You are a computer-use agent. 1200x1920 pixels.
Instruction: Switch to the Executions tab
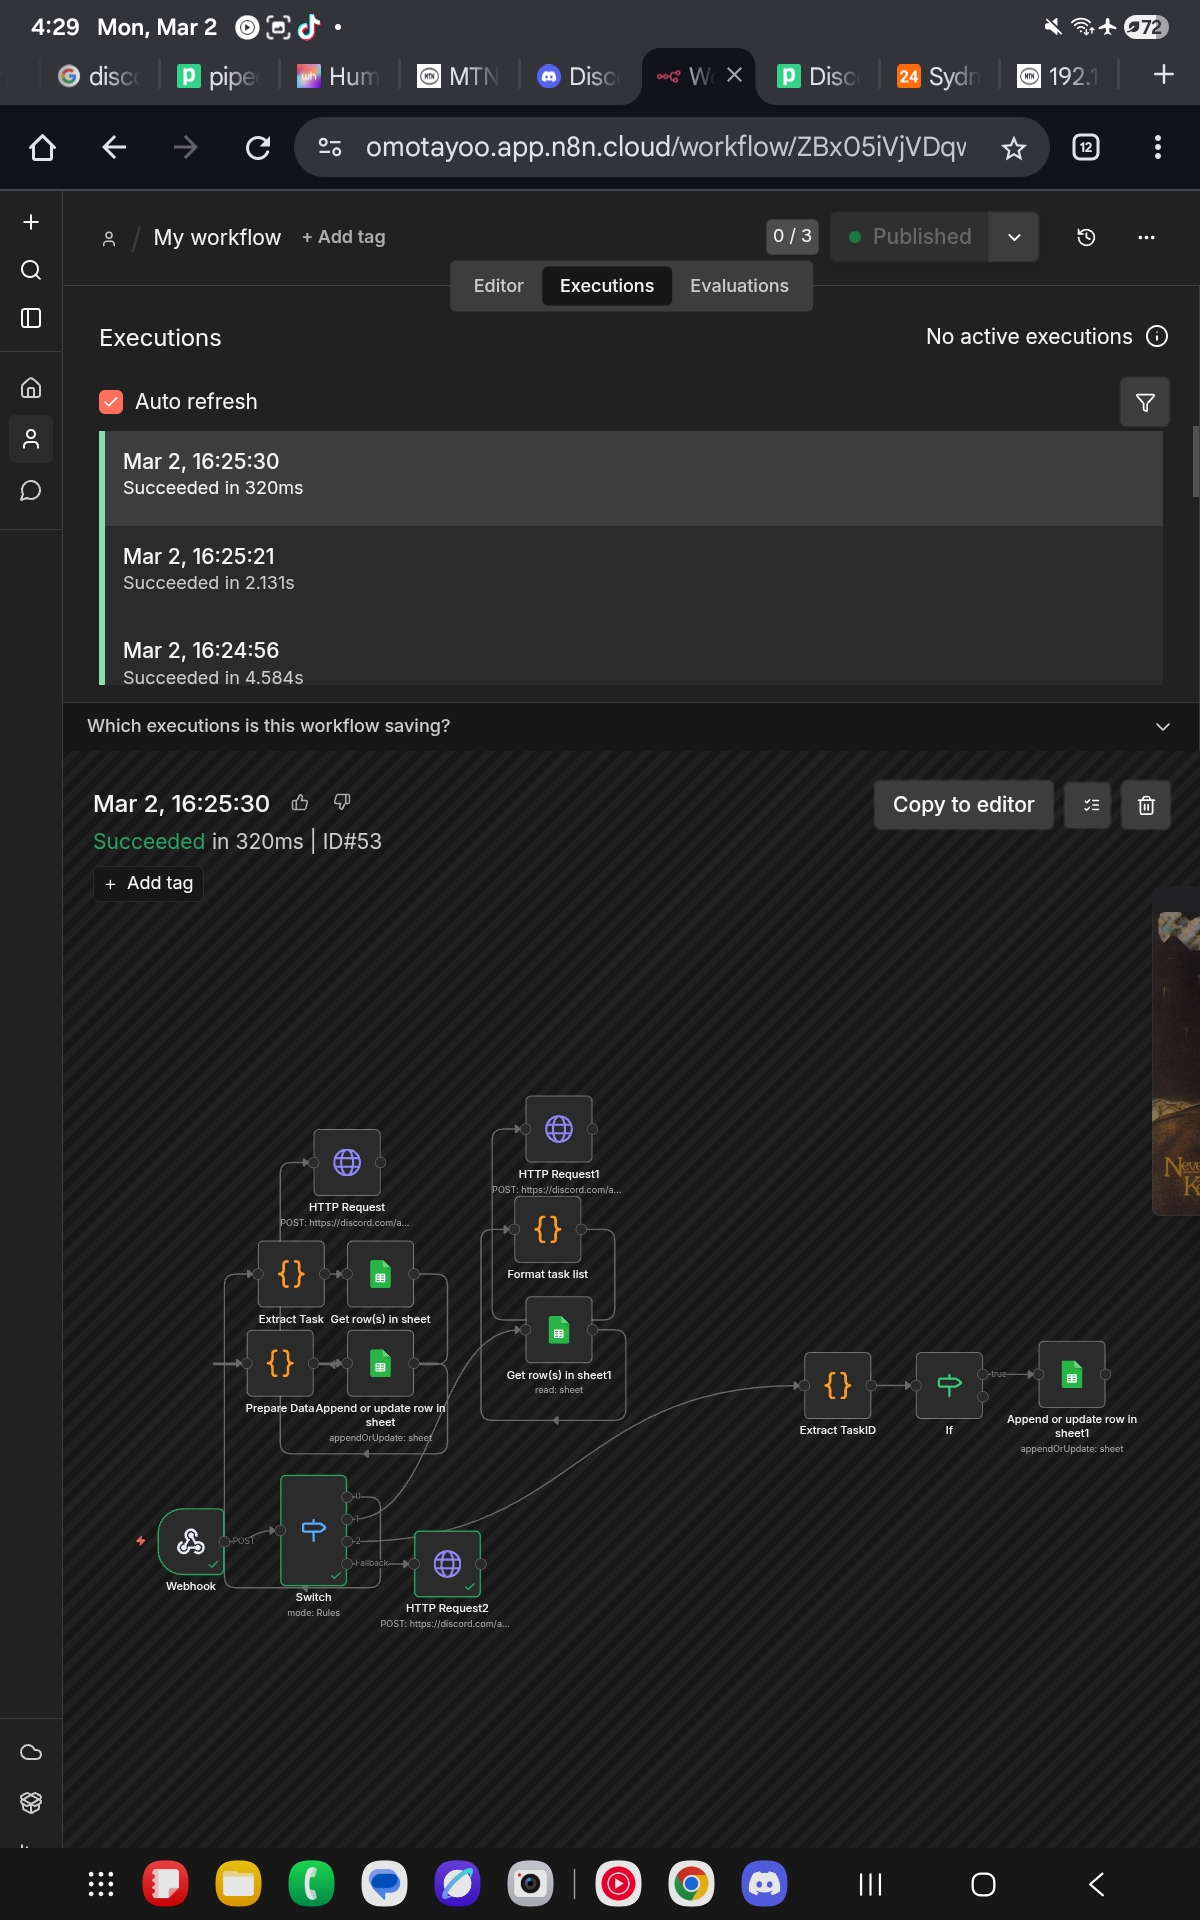[x=607, y=286]
